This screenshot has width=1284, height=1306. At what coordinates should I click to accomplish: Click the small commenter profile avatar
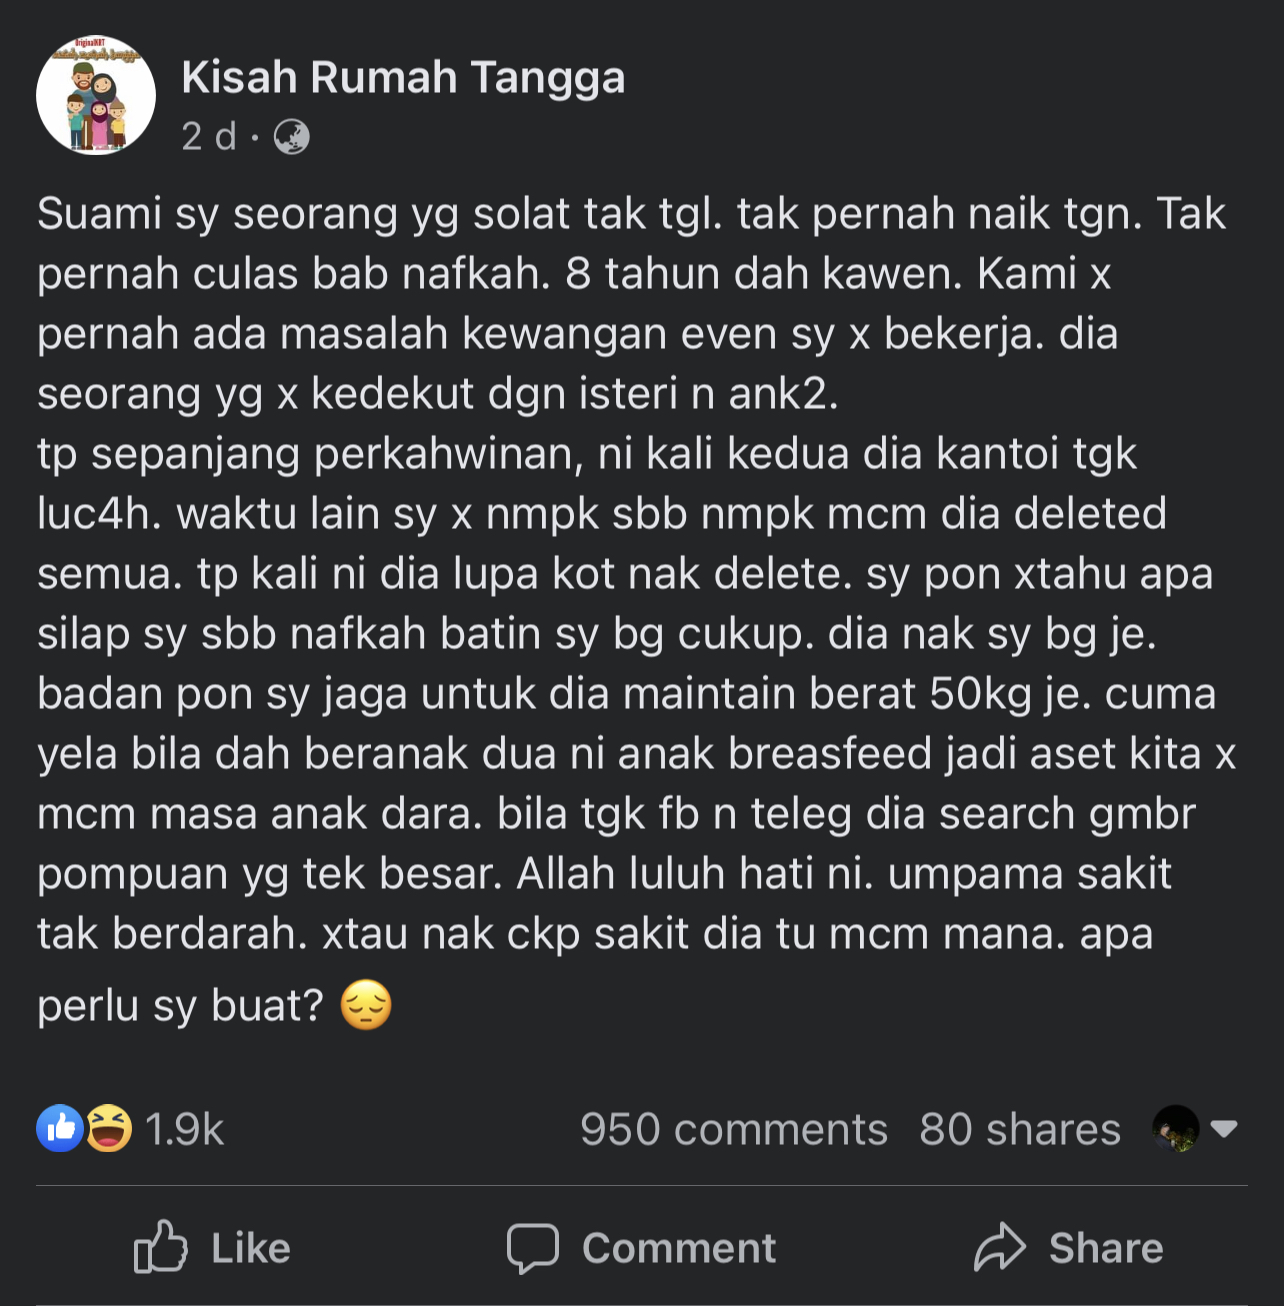click(x=1175, y=1129)
